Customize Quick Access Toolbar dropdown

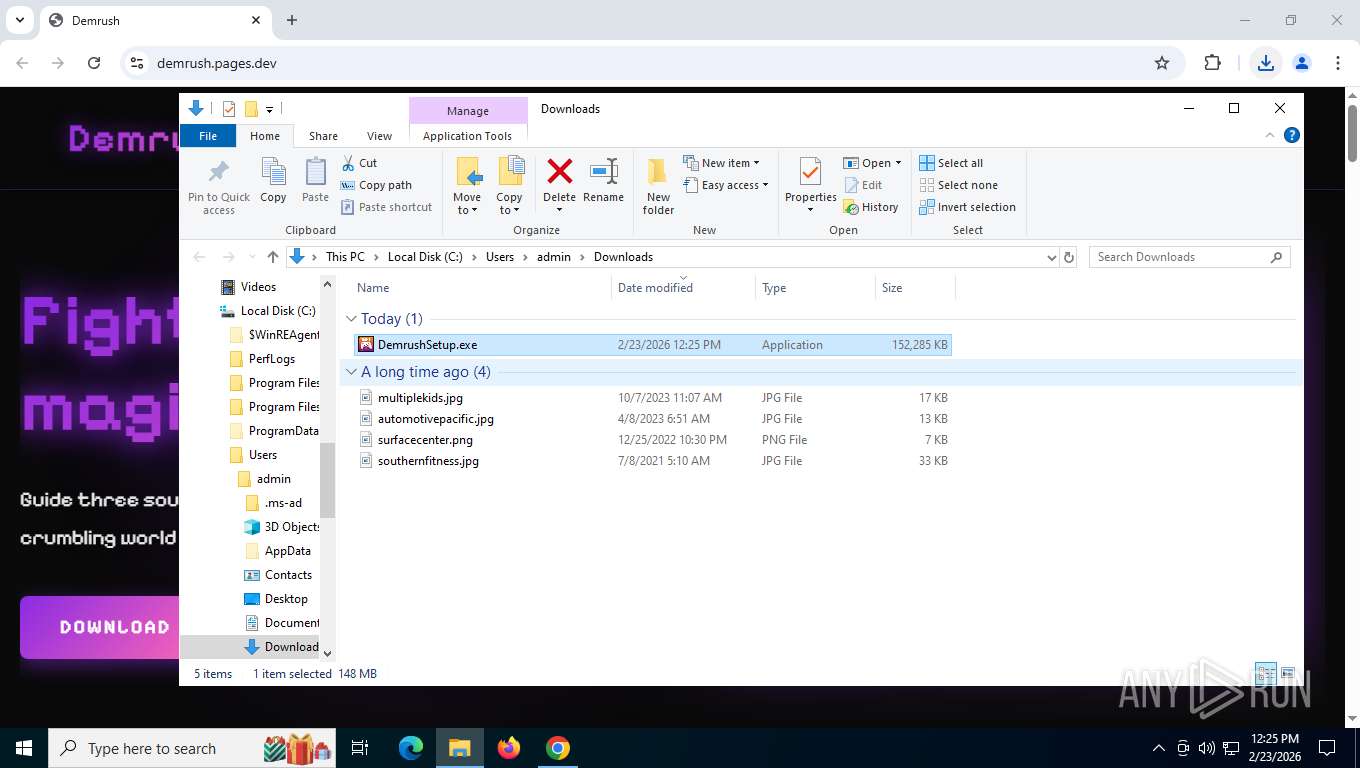tap(269, 109)
